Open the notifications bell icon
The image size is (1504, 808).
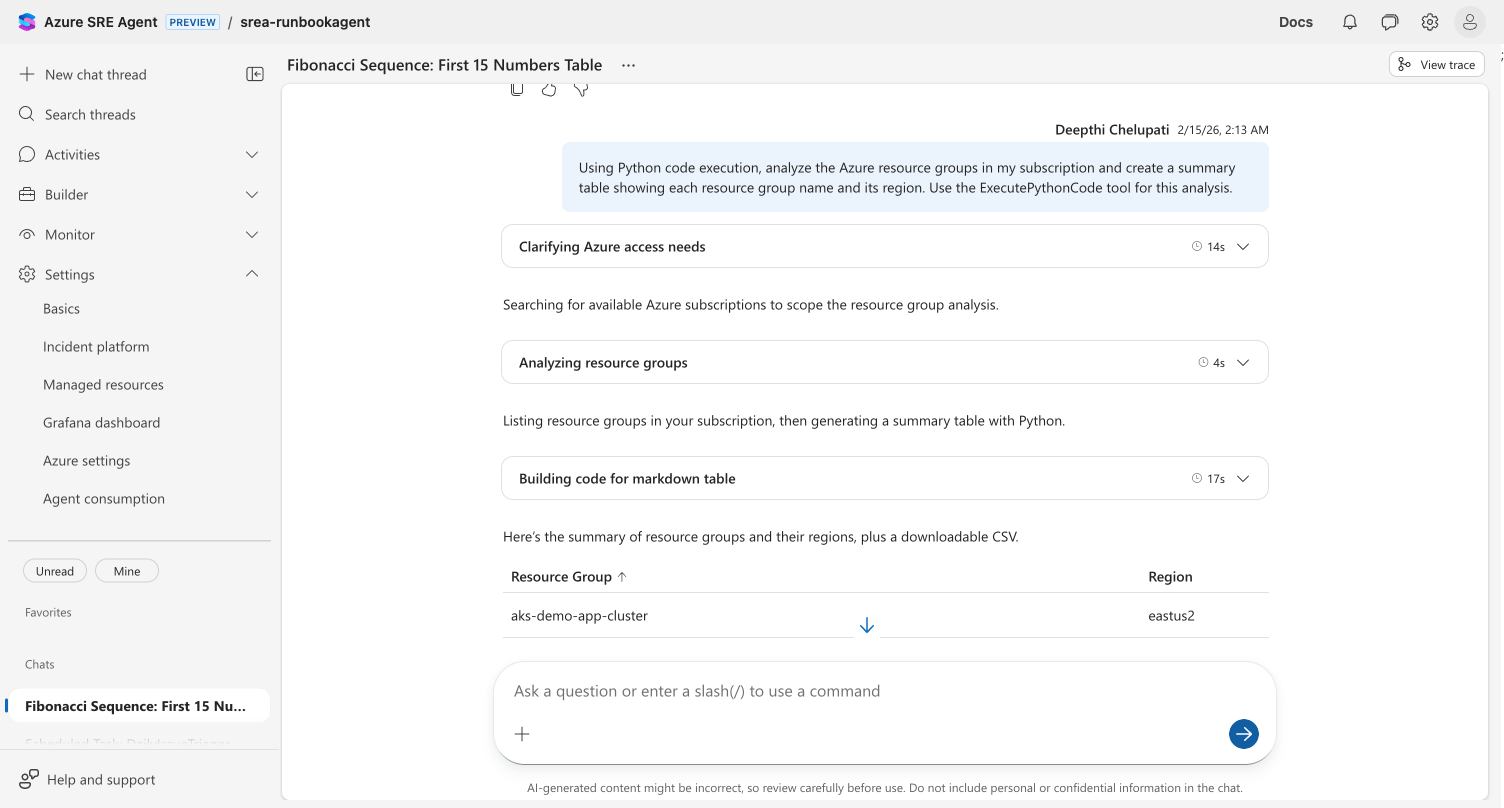coord(1350,22)
